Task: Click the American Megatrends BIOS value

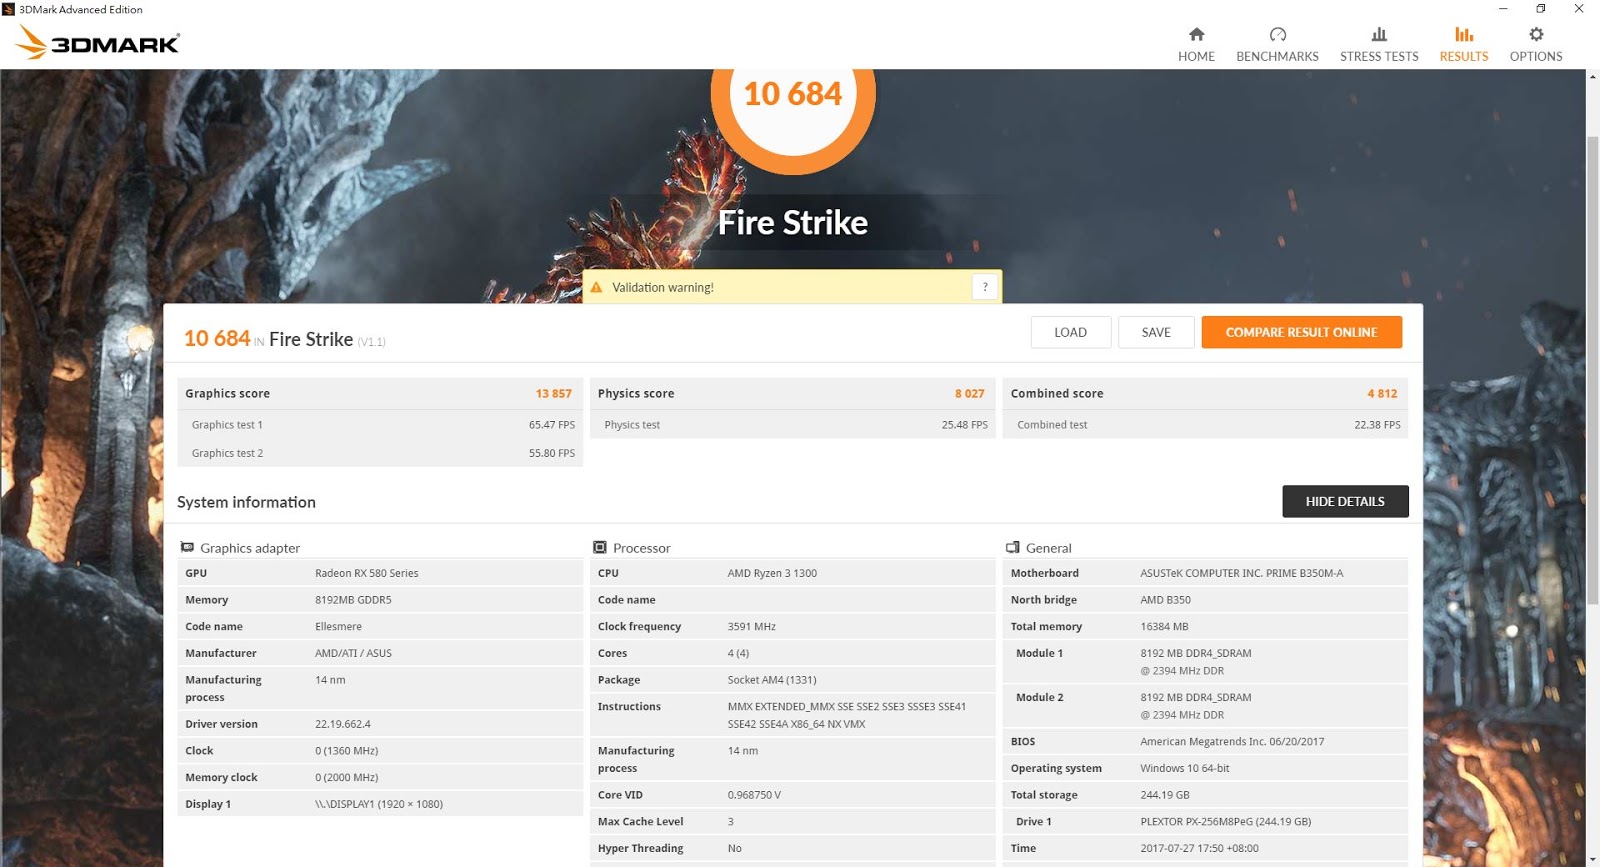Action: point(1232,742)
